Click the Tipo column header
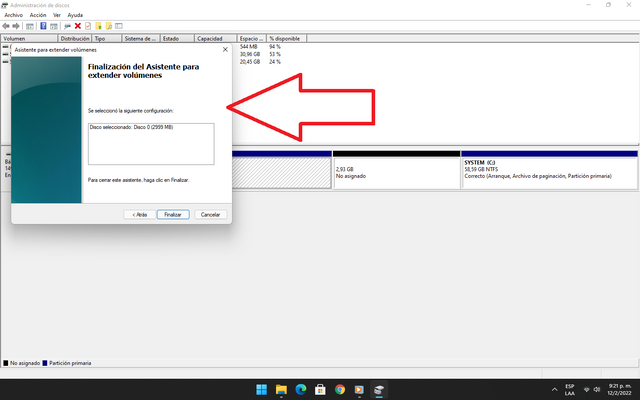640x400 pixels. pos(107,38)
